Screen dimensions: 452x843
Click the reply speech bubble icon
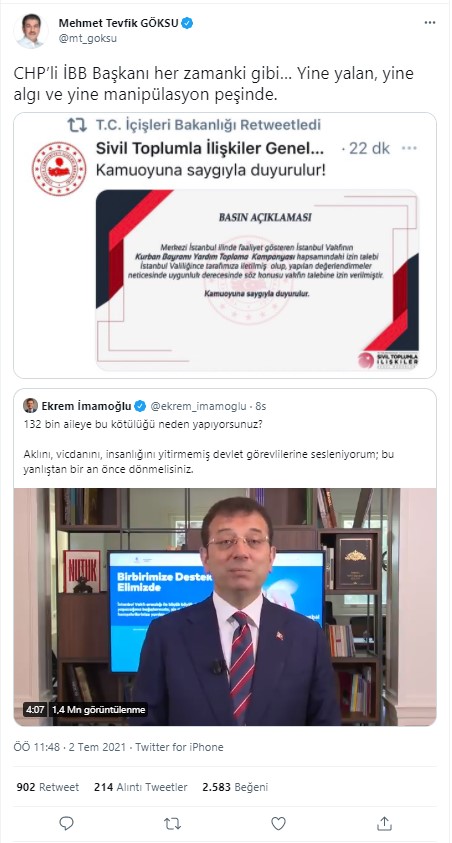tap(66, 823)
